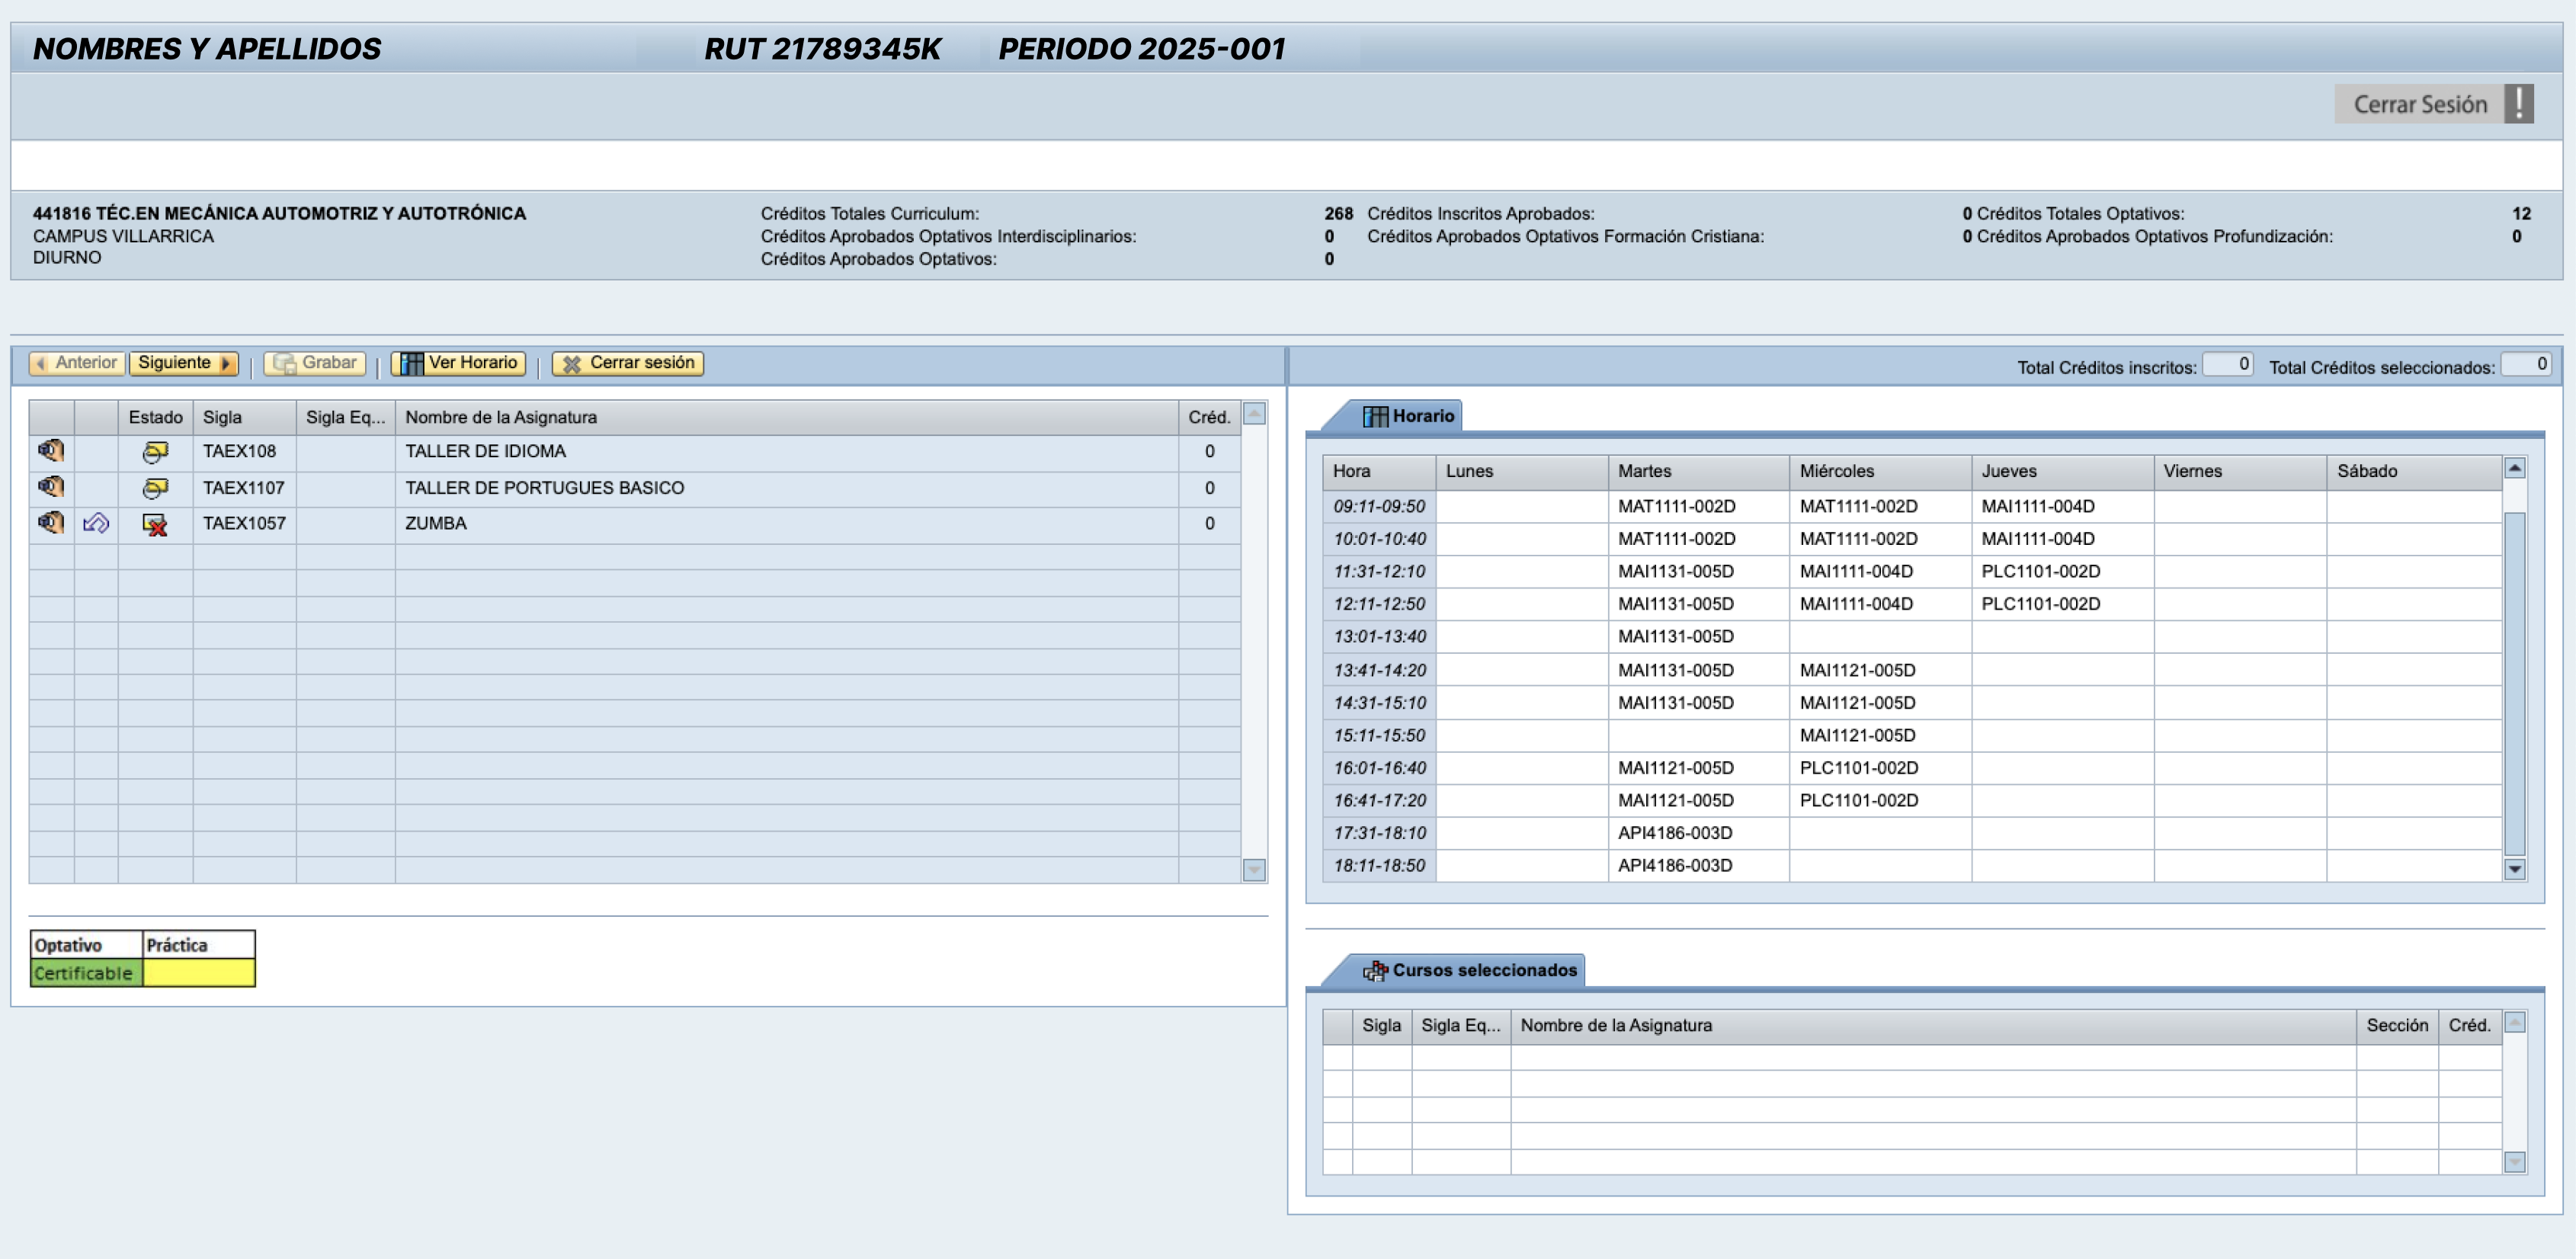2576x1259 pixels.
Task: Click the RUT 21789345K header text
Action: pyautogui.click(x=822, y=48)
